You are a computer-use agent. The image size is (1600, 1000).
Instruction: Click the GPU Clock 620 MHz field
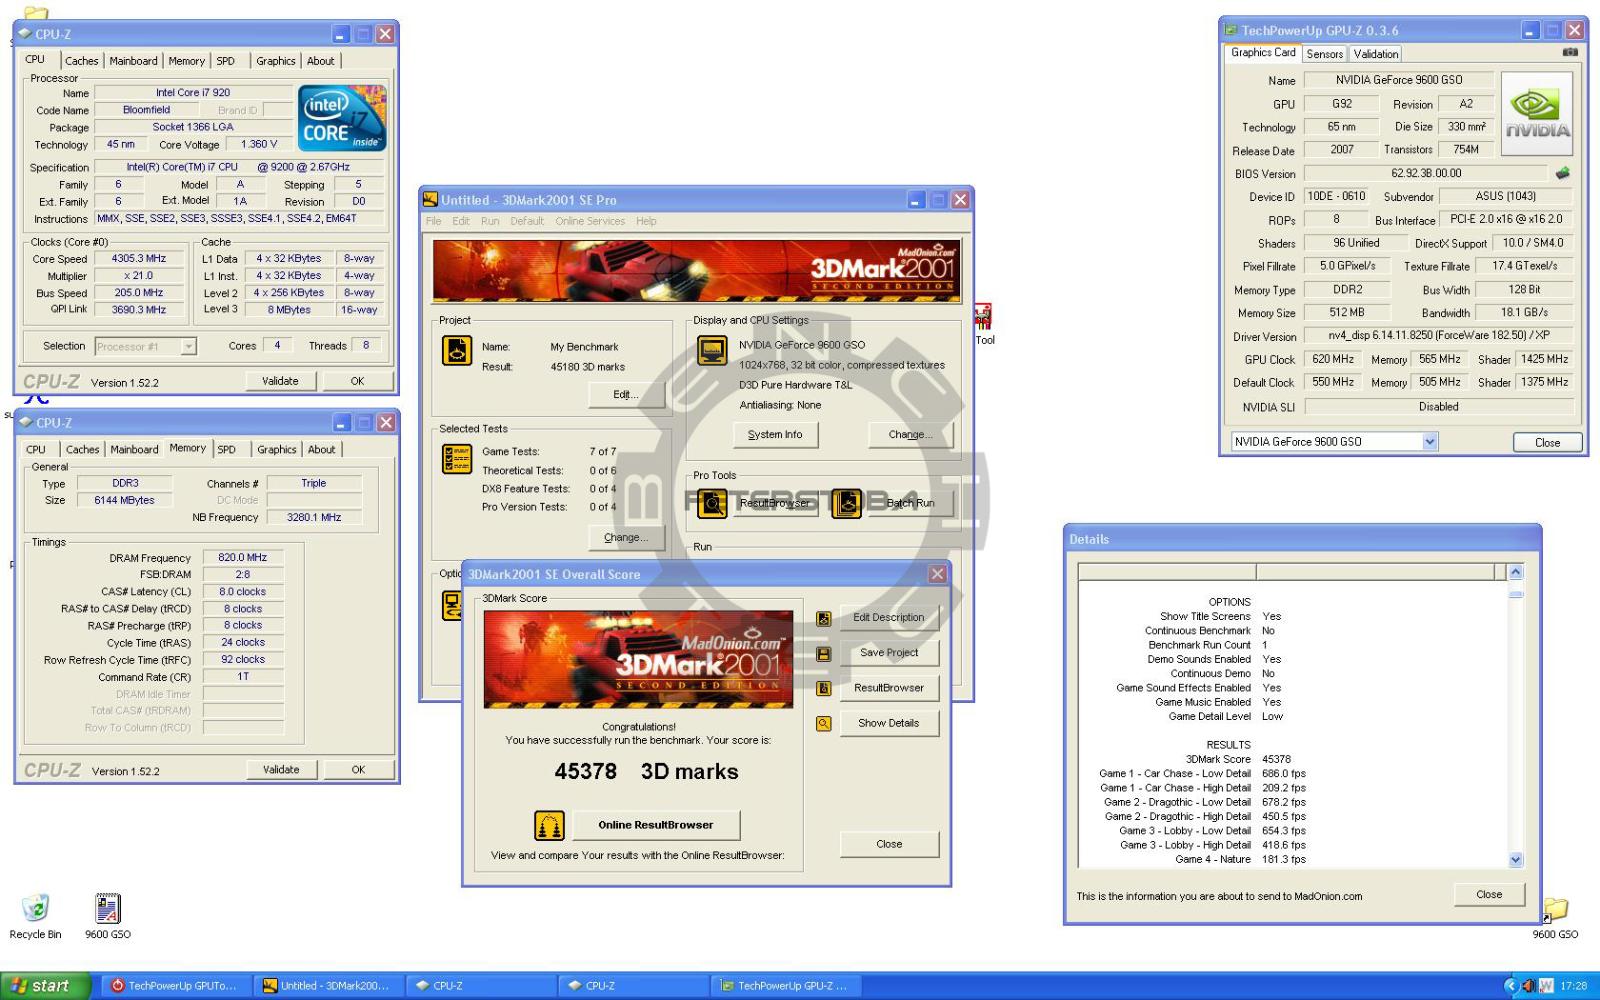[1333, 359]
